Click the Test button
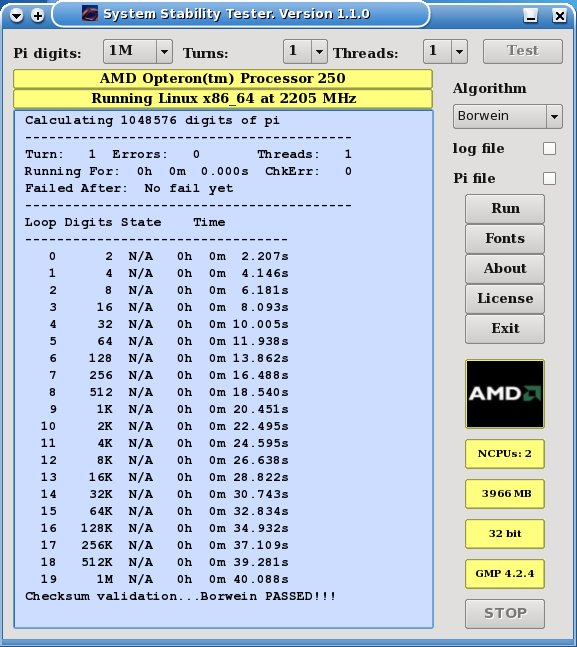The width and height of the screenshot is (577, 647). pyautogui.click(x=523, y=52)
